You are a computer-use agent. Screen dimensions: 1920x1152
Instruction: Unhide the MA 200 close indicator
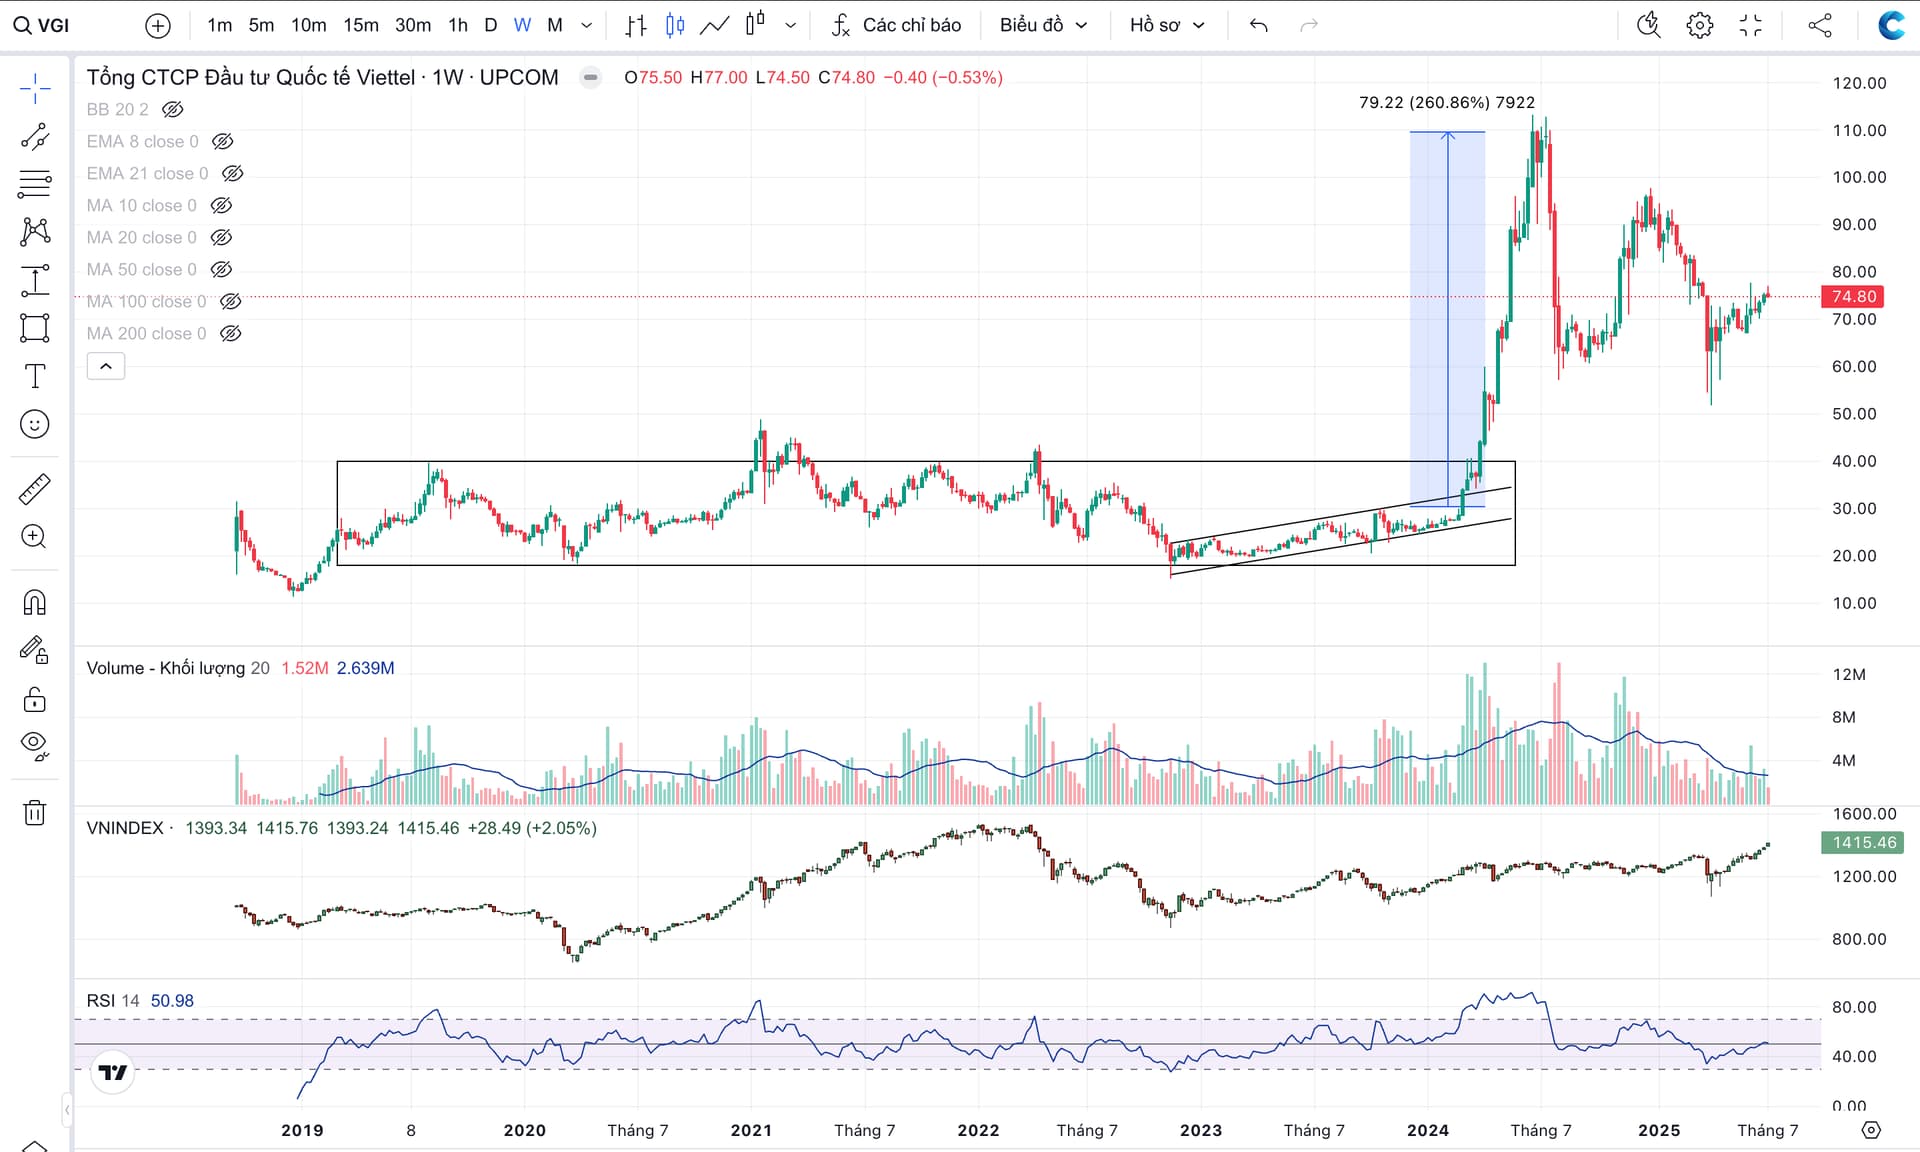[231, 333]
